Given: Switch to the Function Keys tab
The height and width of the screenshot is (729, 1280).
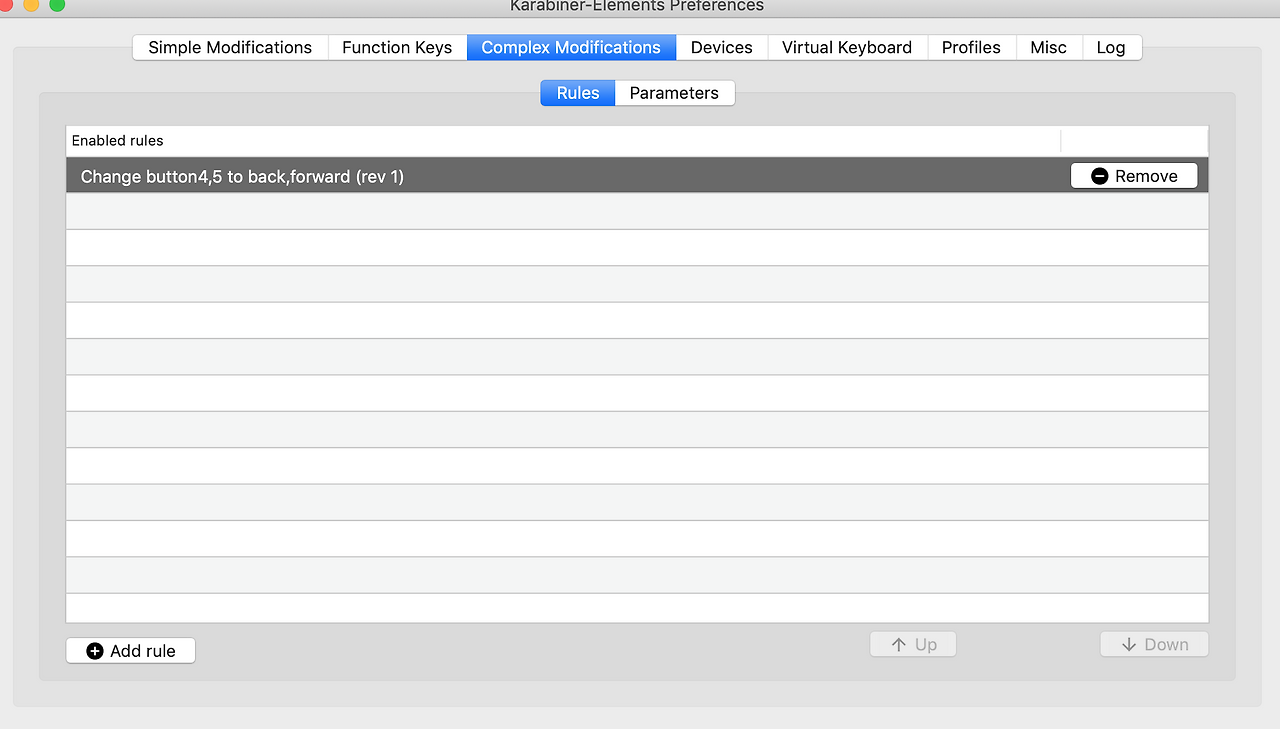Looking at the screenshot, I should point(397,47).
